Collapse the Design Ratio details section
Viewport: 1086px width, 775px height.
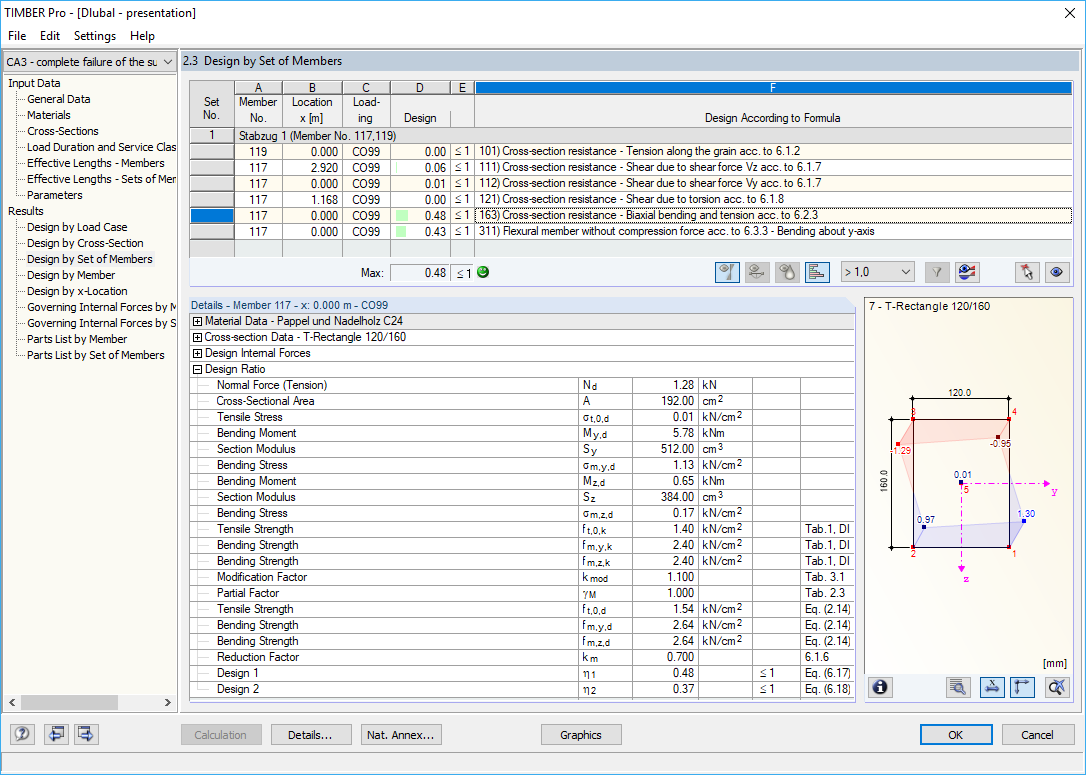(196, 369)
